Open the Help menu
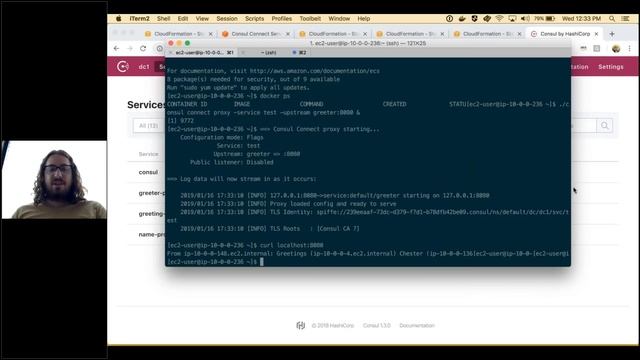640x360 pixels. [364, 18]
